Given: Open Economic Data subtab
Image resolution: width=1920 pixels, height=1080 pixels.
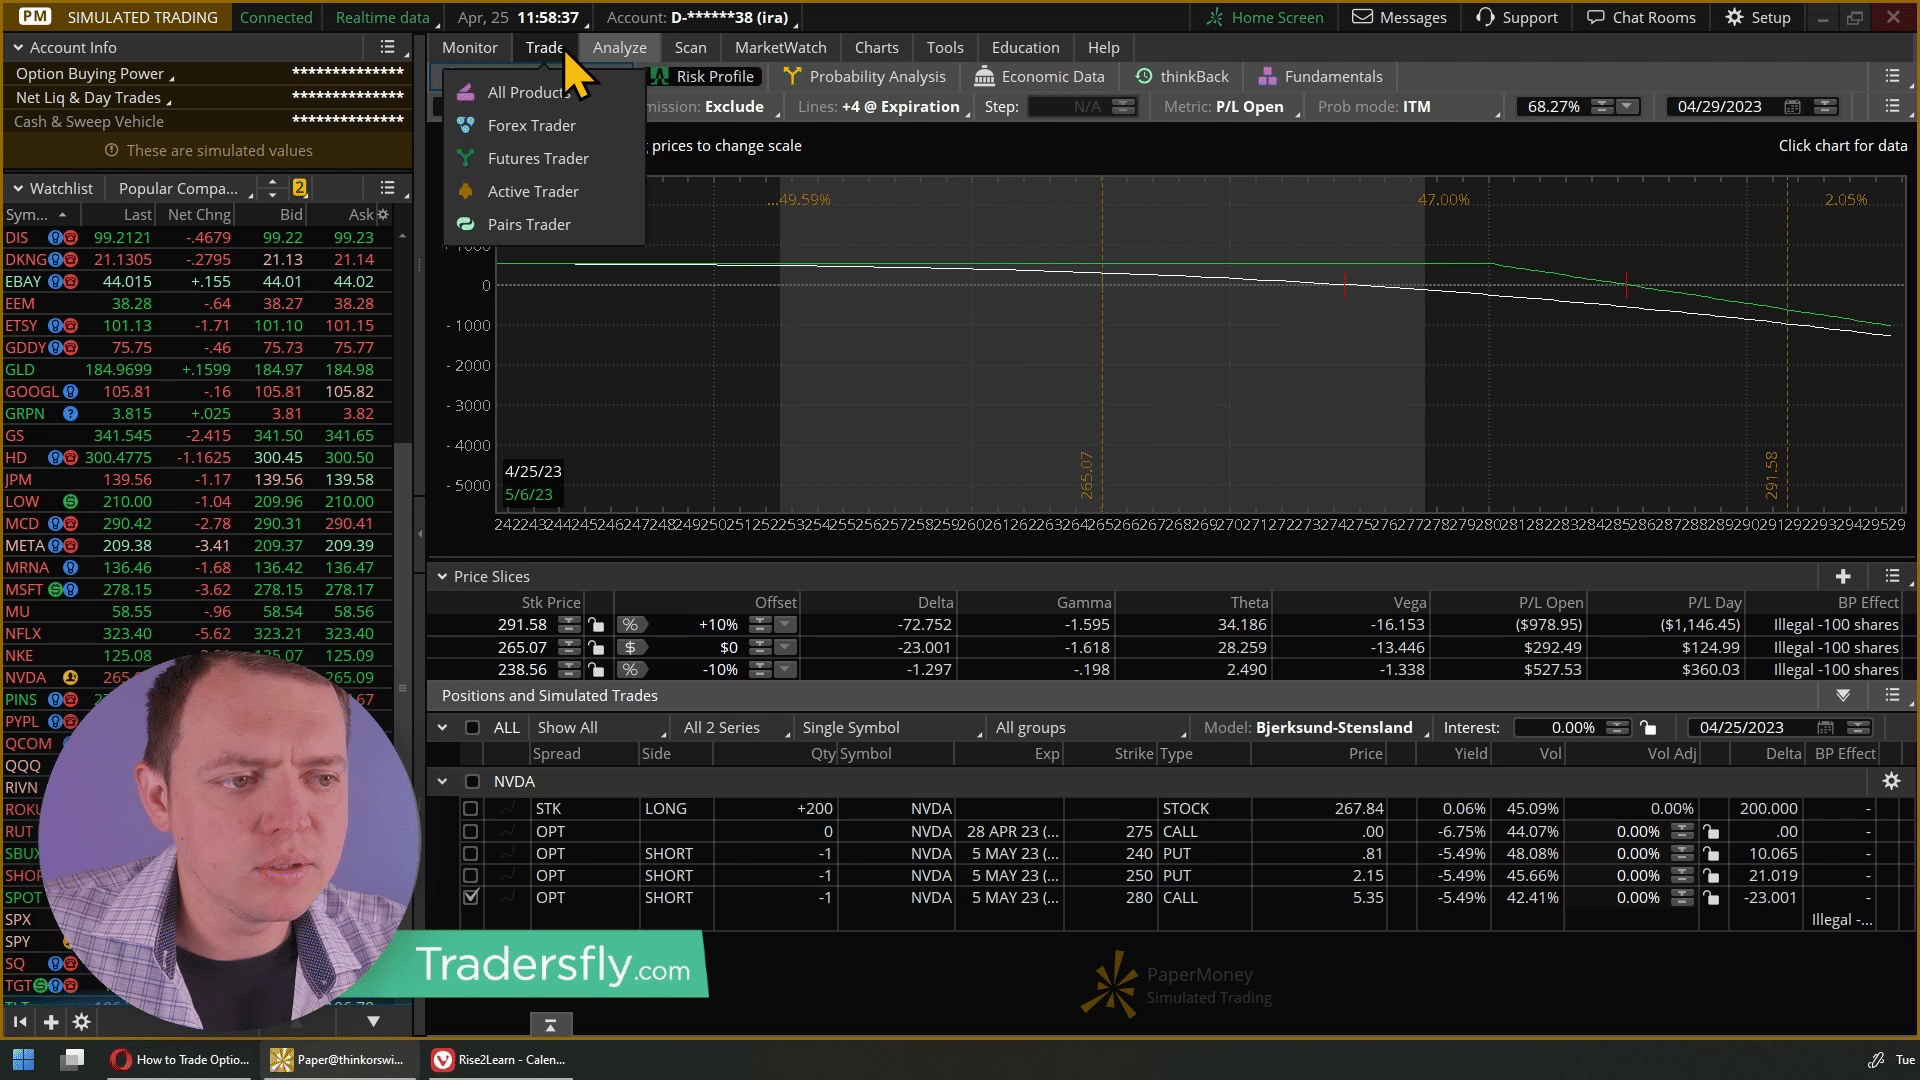Looking at the screenshot, I should coord(1040,76).
